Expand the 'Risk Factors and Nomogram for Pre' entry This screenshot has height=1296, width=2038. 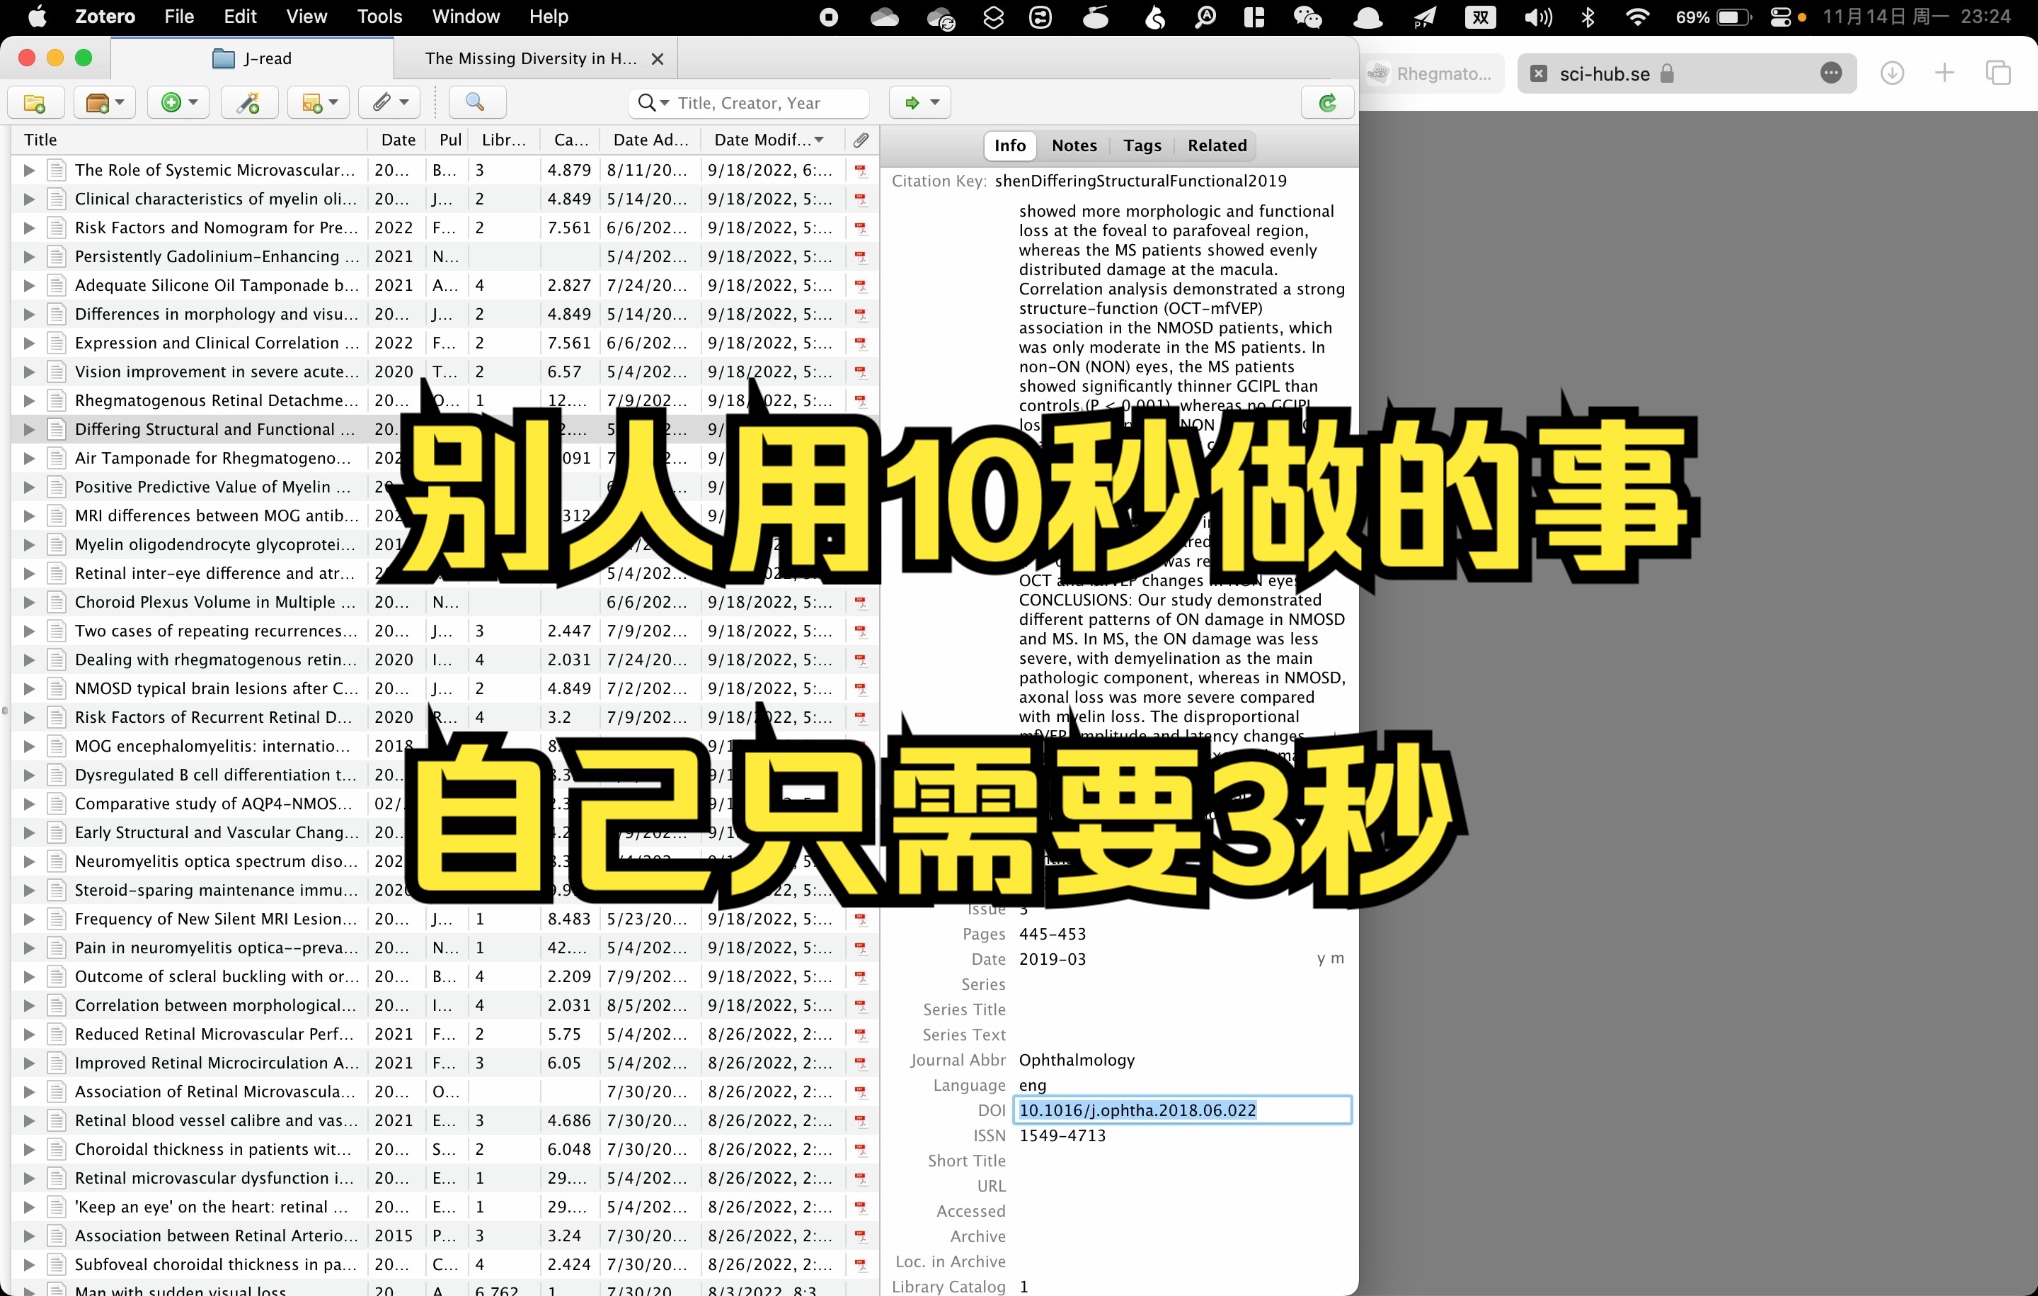point(25,227)
